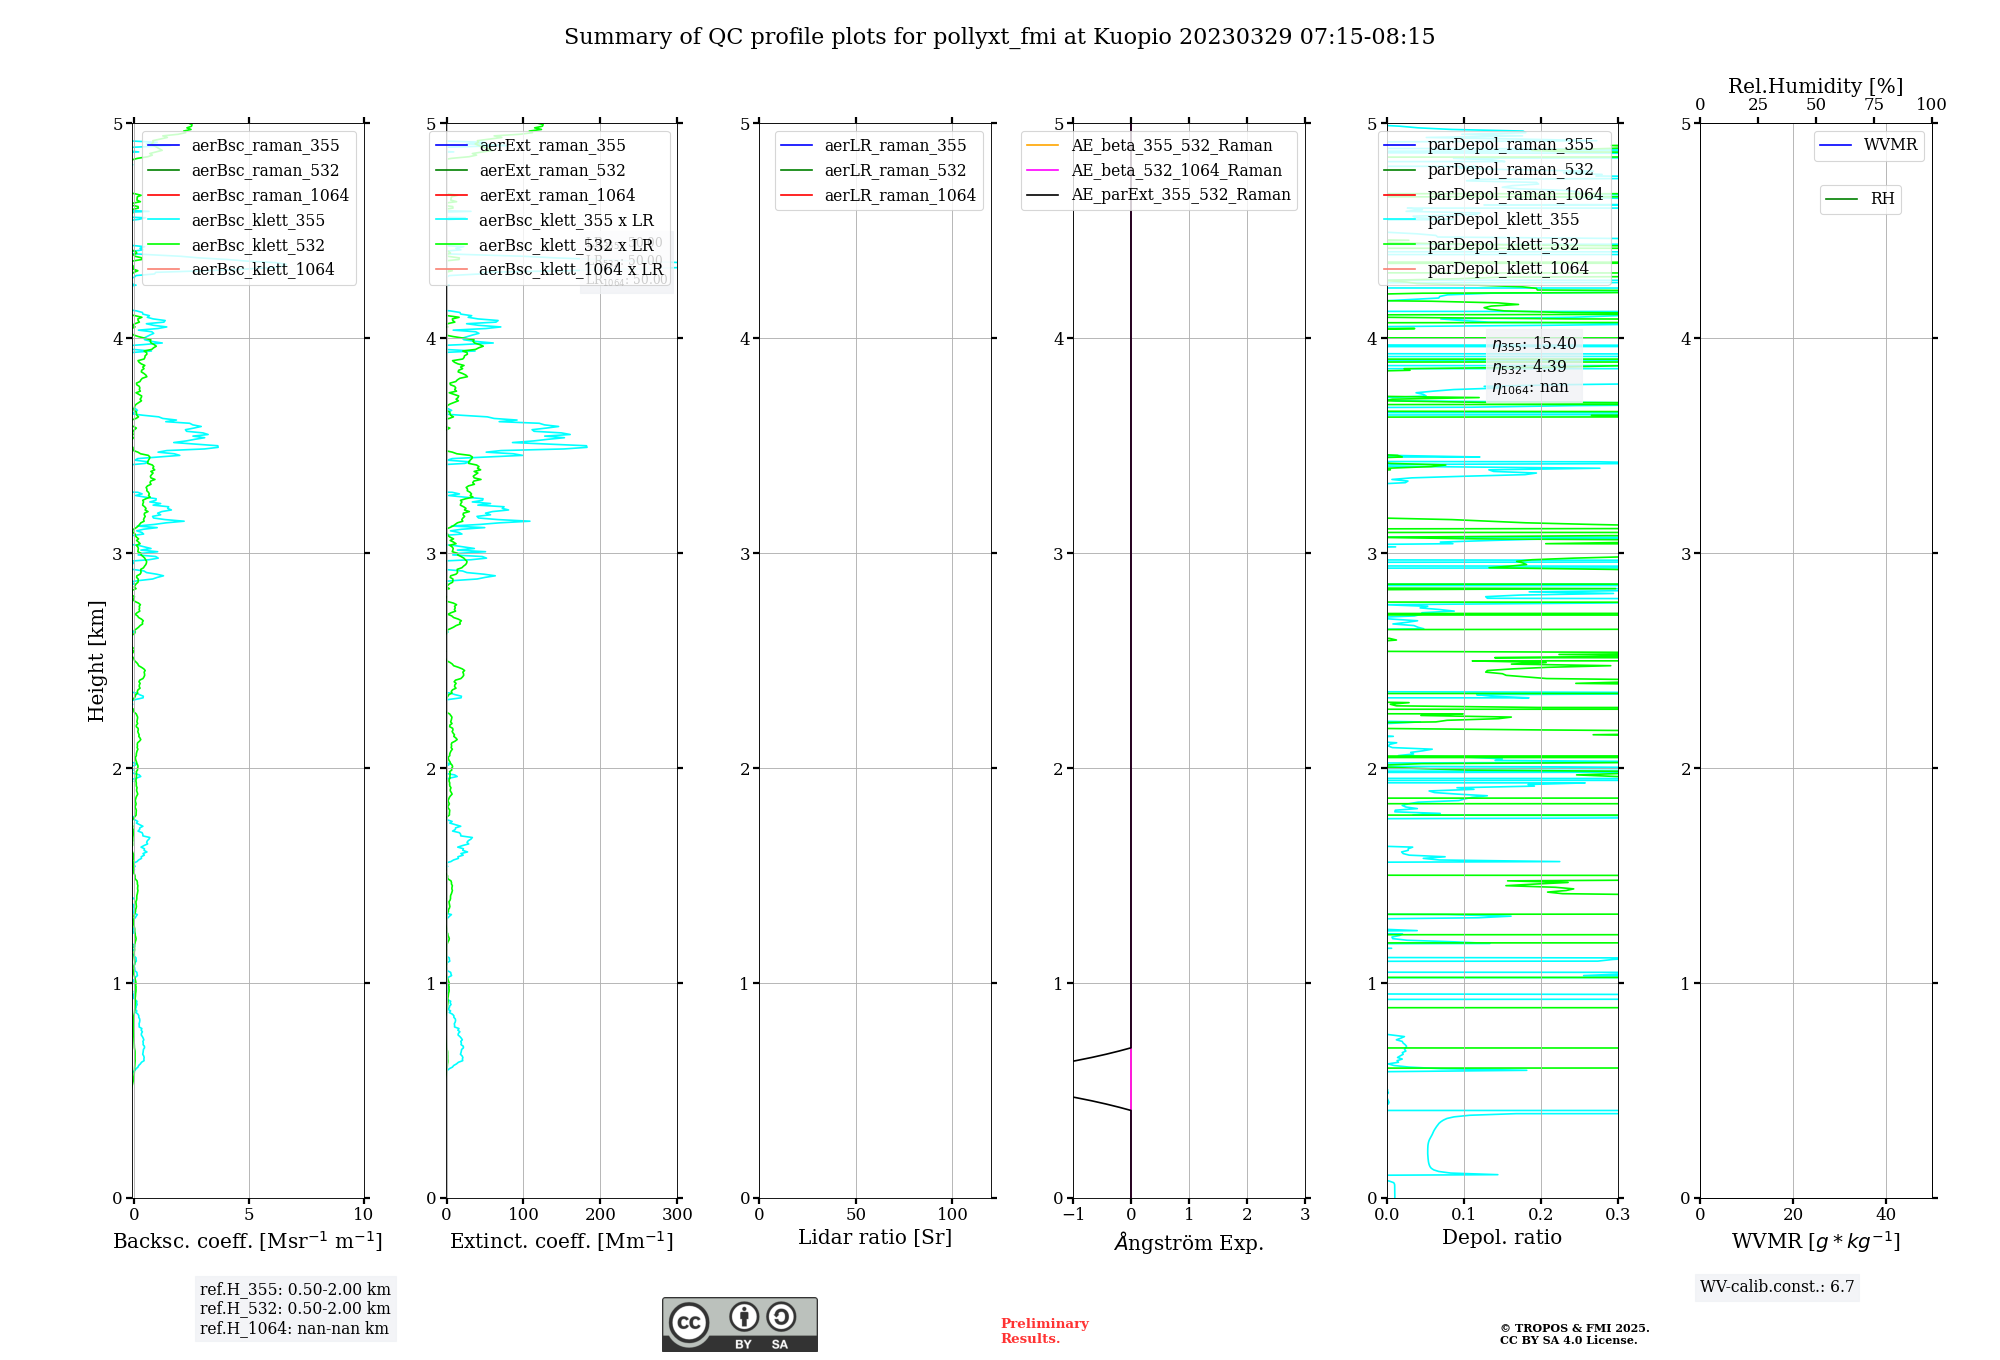
Task: Select aerBsc_klett_1064 x LR legend entry
Action: pos(549,270)
